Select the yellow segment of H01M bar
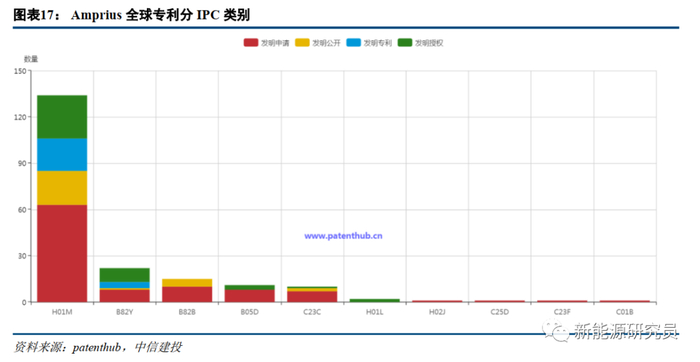 (x=62, y=188)
